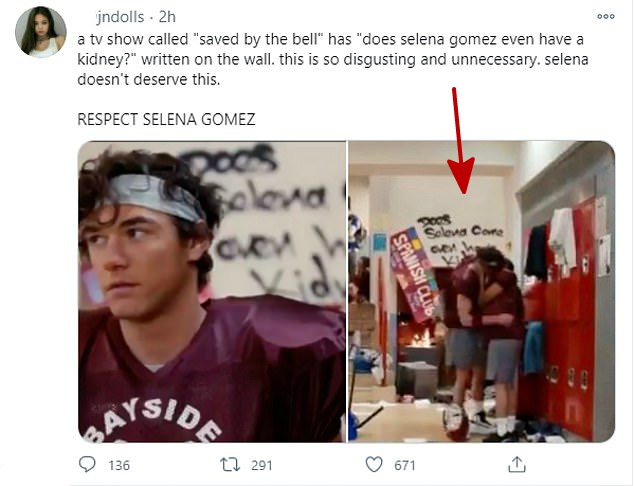Click the Spanish Club banner in photo
The image size is (634, 486).
tap(414, 275)
